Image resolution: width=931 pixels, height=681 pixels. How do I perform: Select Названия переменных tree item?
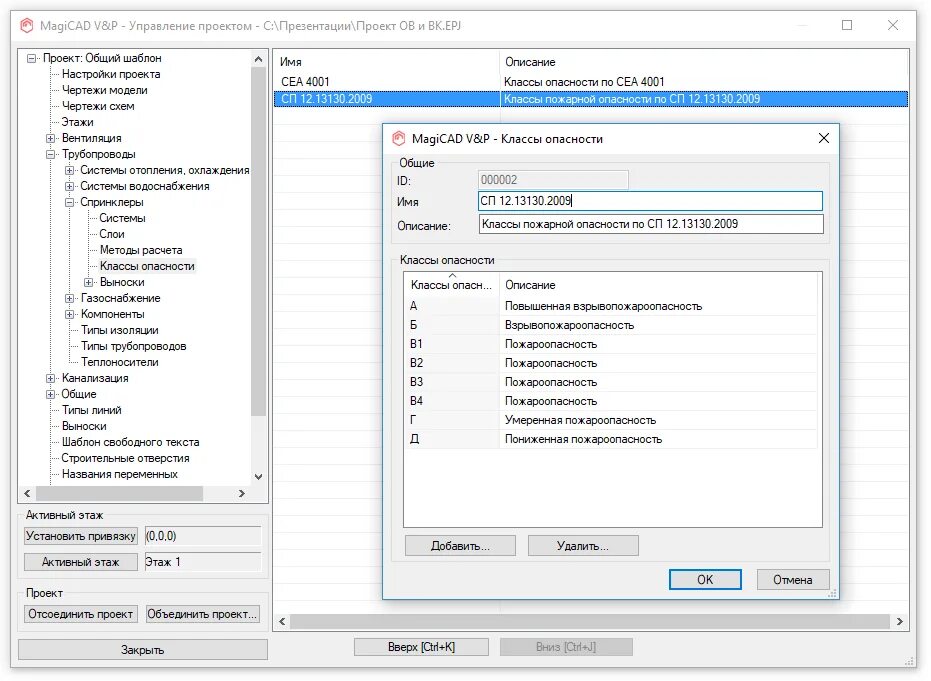coord(119,475)
